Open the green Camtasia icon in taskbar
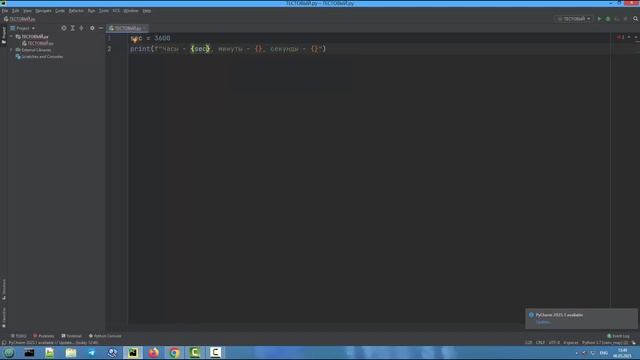 (x=195, y=353)
